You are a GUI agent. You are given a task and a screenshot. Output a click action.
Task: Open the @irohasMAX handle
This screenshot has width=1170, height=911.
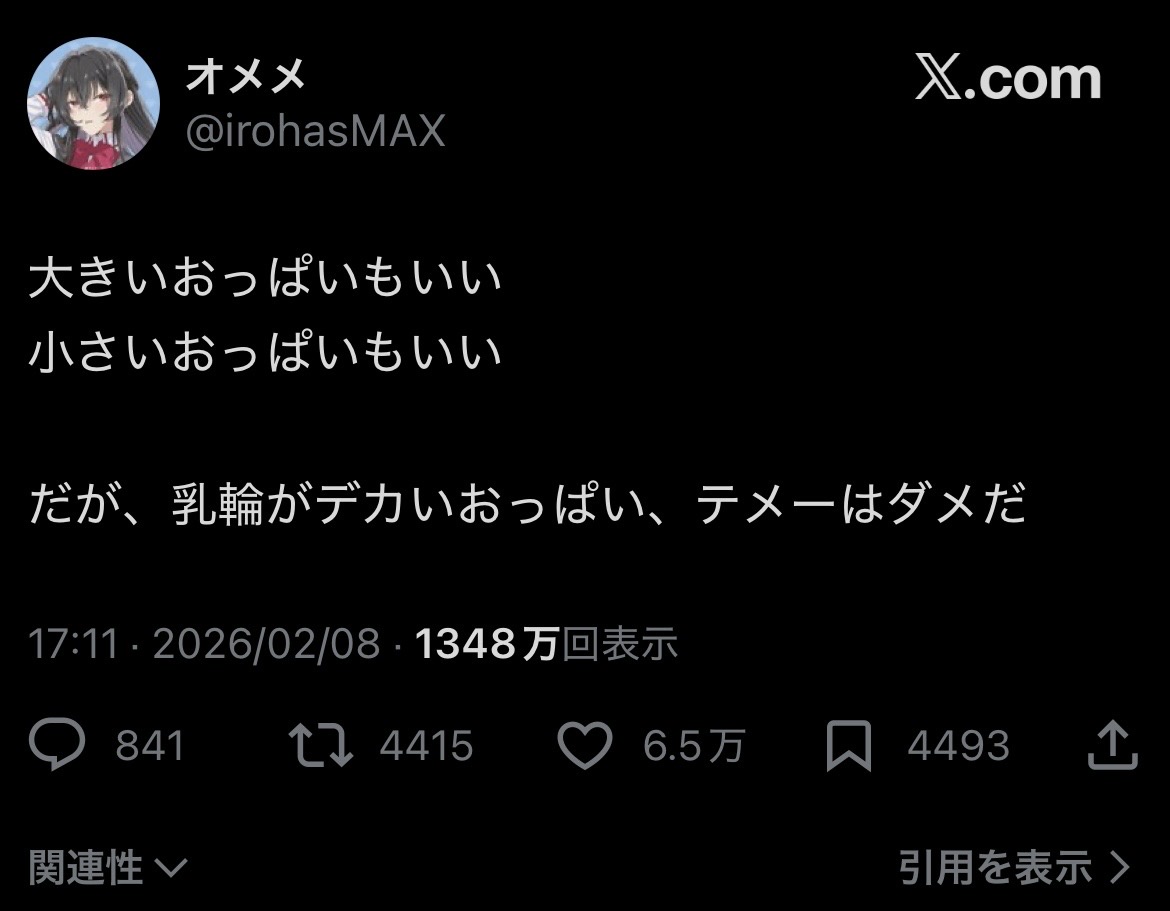(315, 131)
